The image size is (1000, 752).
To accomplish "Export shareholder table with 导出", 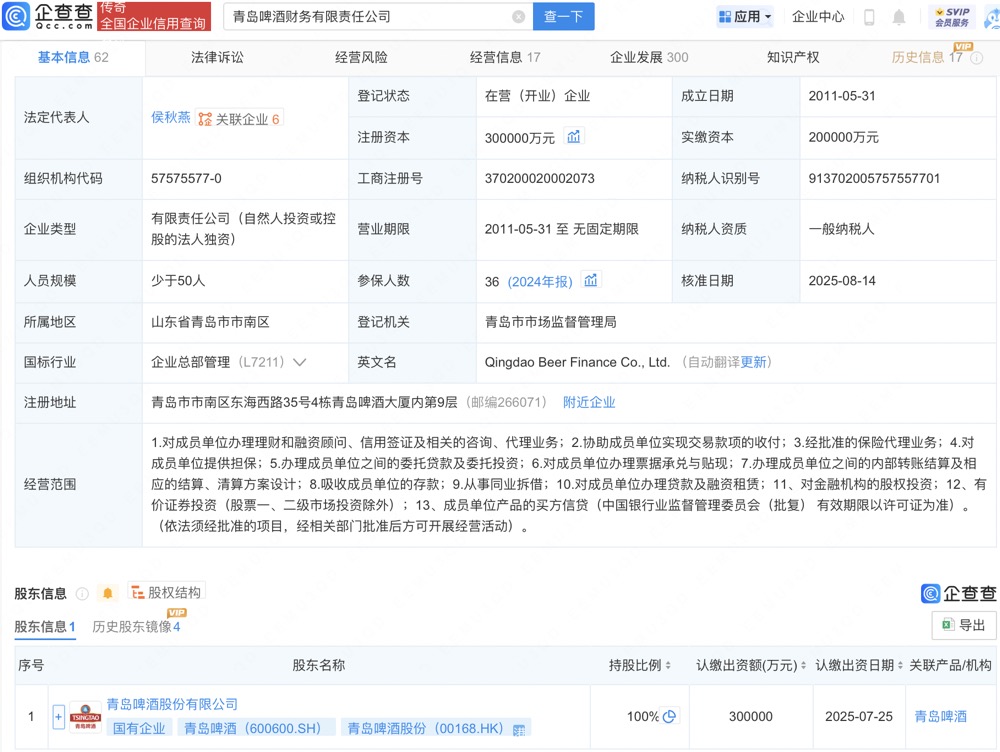I will [964, 625].
